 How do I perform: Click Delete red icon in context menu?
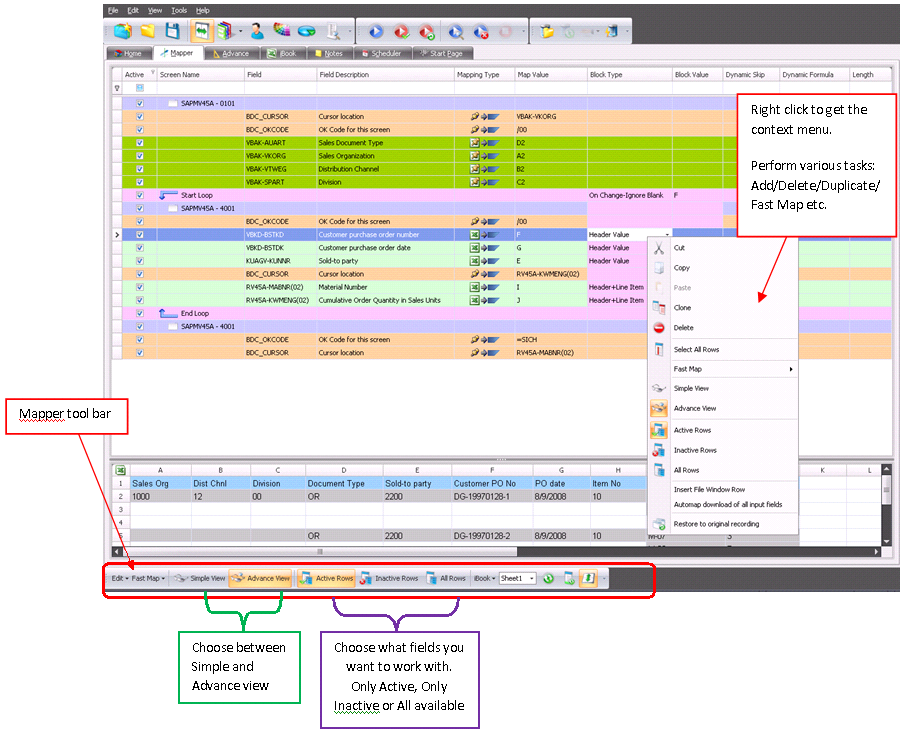659,328
